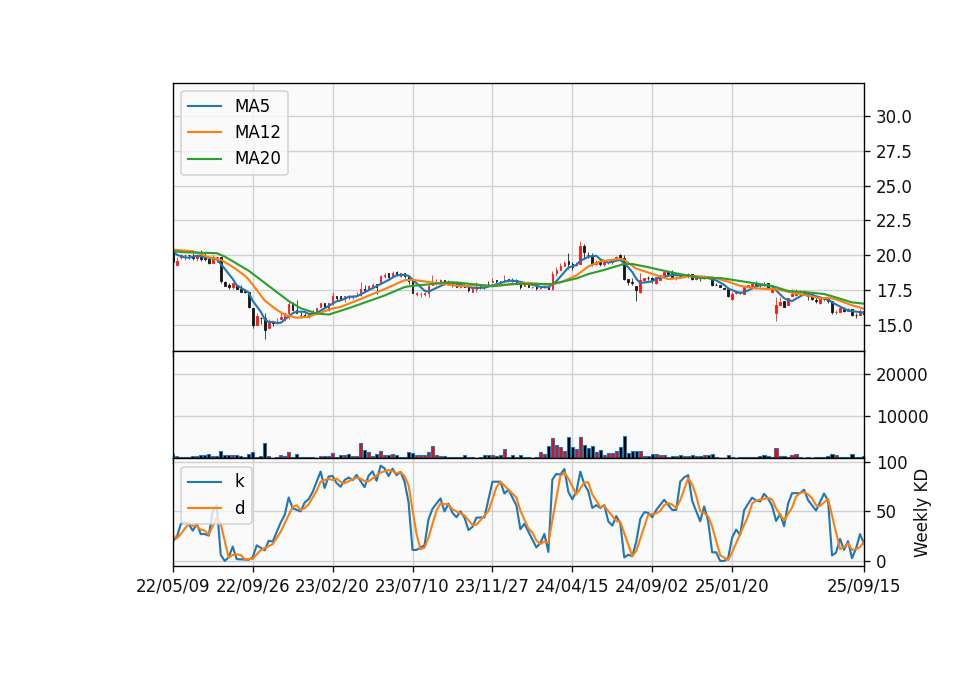Click the MA5 legend label

(252, 106)
